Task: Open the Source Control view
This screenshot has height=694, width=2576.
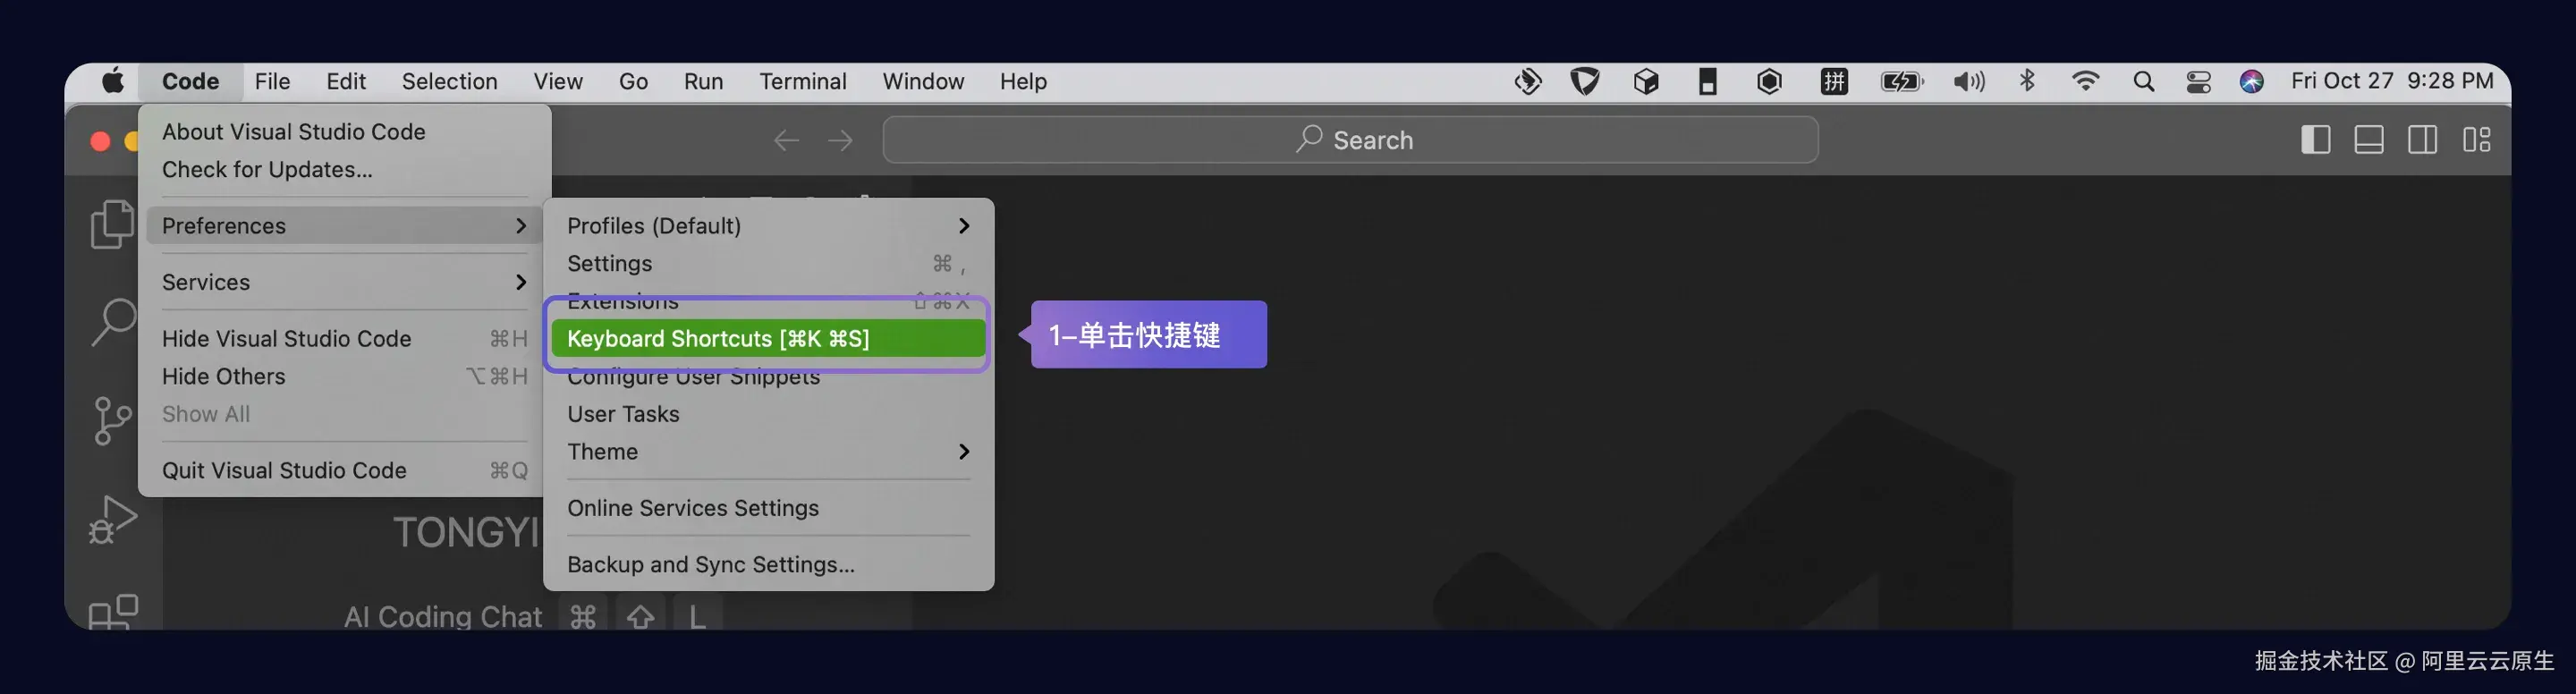Action: 112,420
